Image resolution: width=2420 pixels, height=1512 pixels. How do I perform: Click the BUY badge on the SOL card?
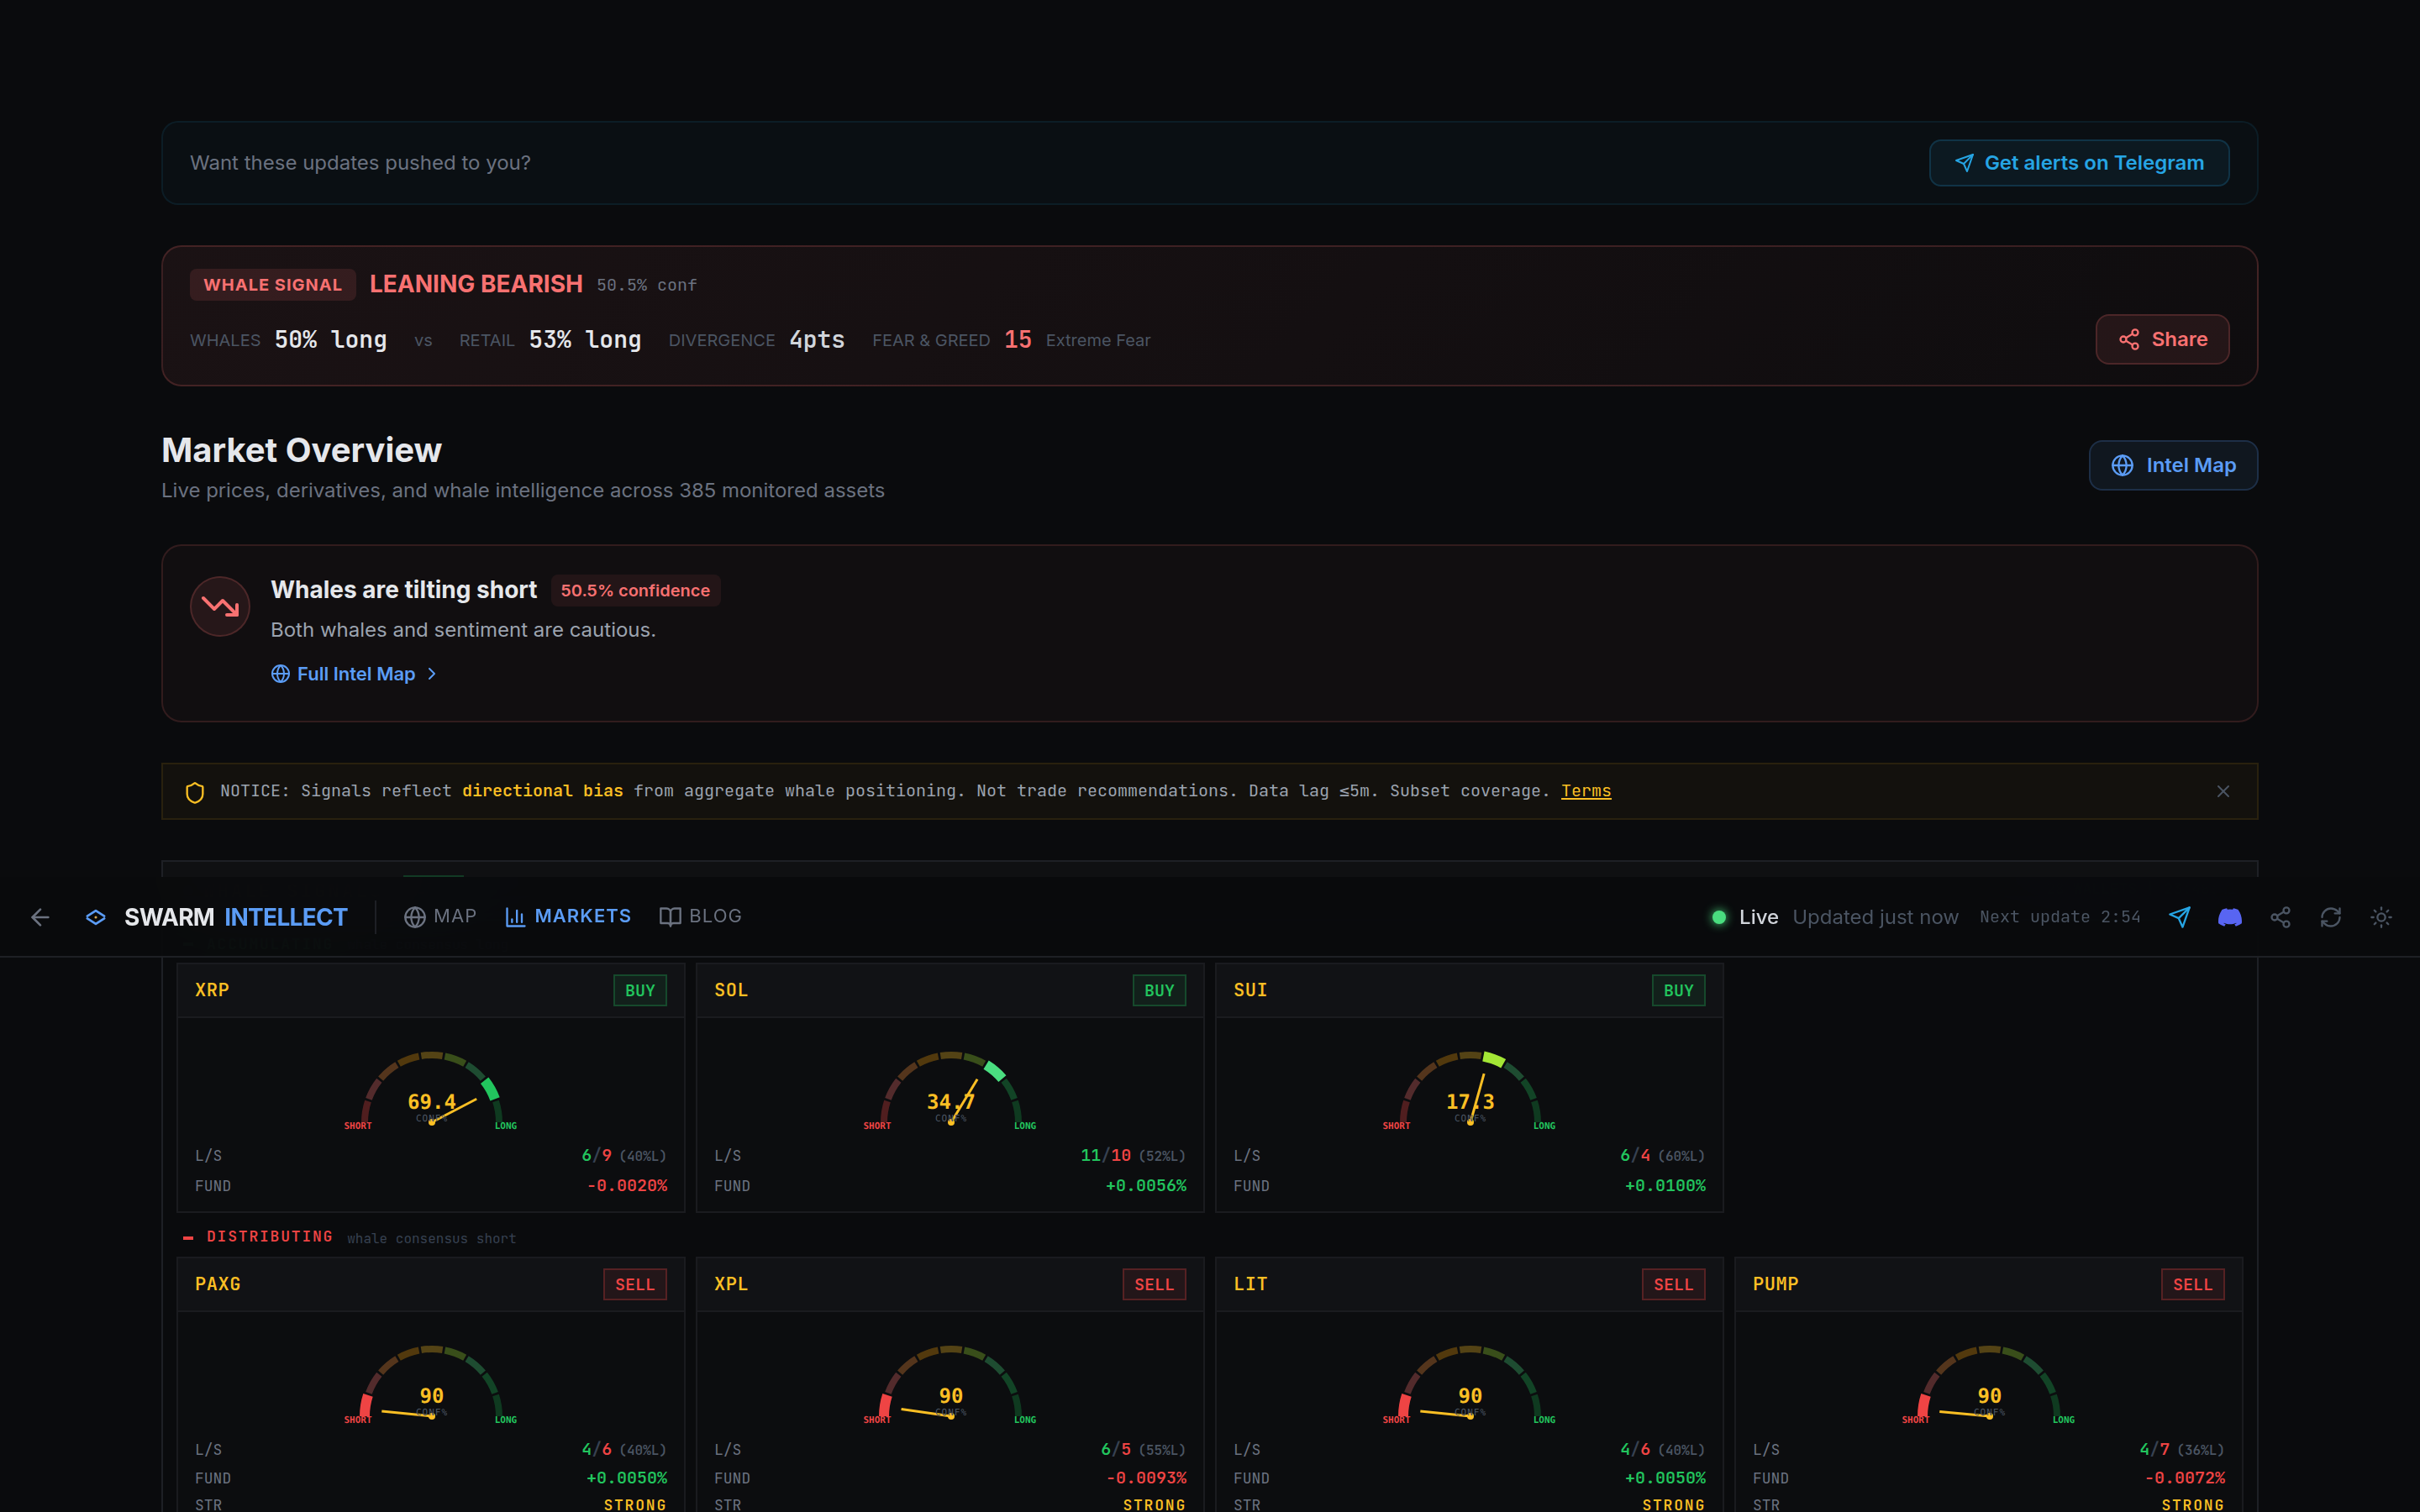pos(1158,990)
